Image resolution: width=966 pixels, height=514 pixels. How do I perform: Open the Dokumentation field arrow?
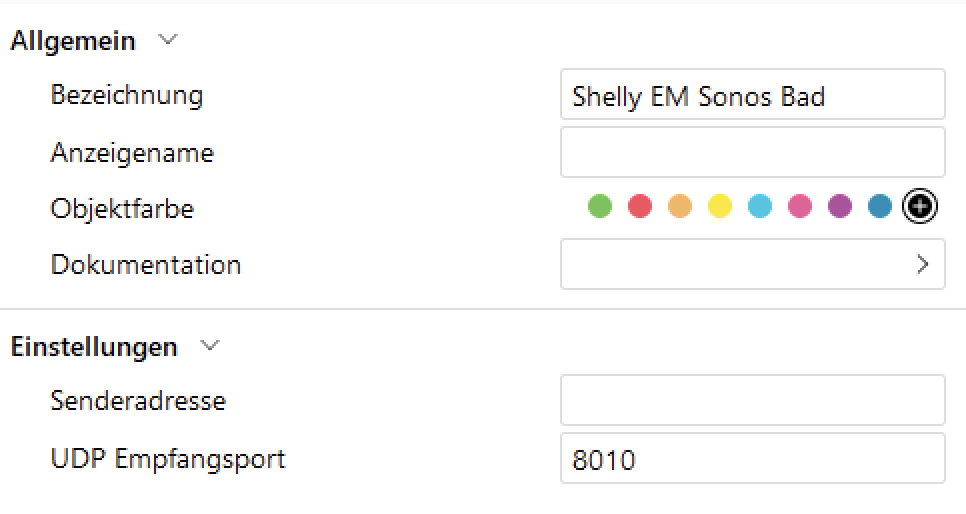point(922,265)
